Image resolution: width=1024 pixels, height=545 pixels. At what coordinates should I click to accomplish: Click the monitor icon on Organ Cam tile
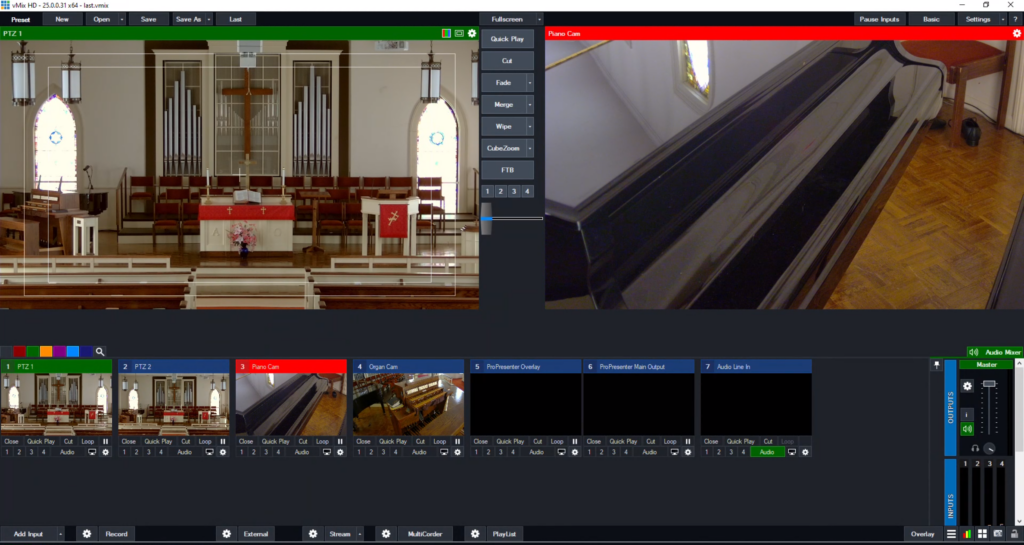coord(443,452)
